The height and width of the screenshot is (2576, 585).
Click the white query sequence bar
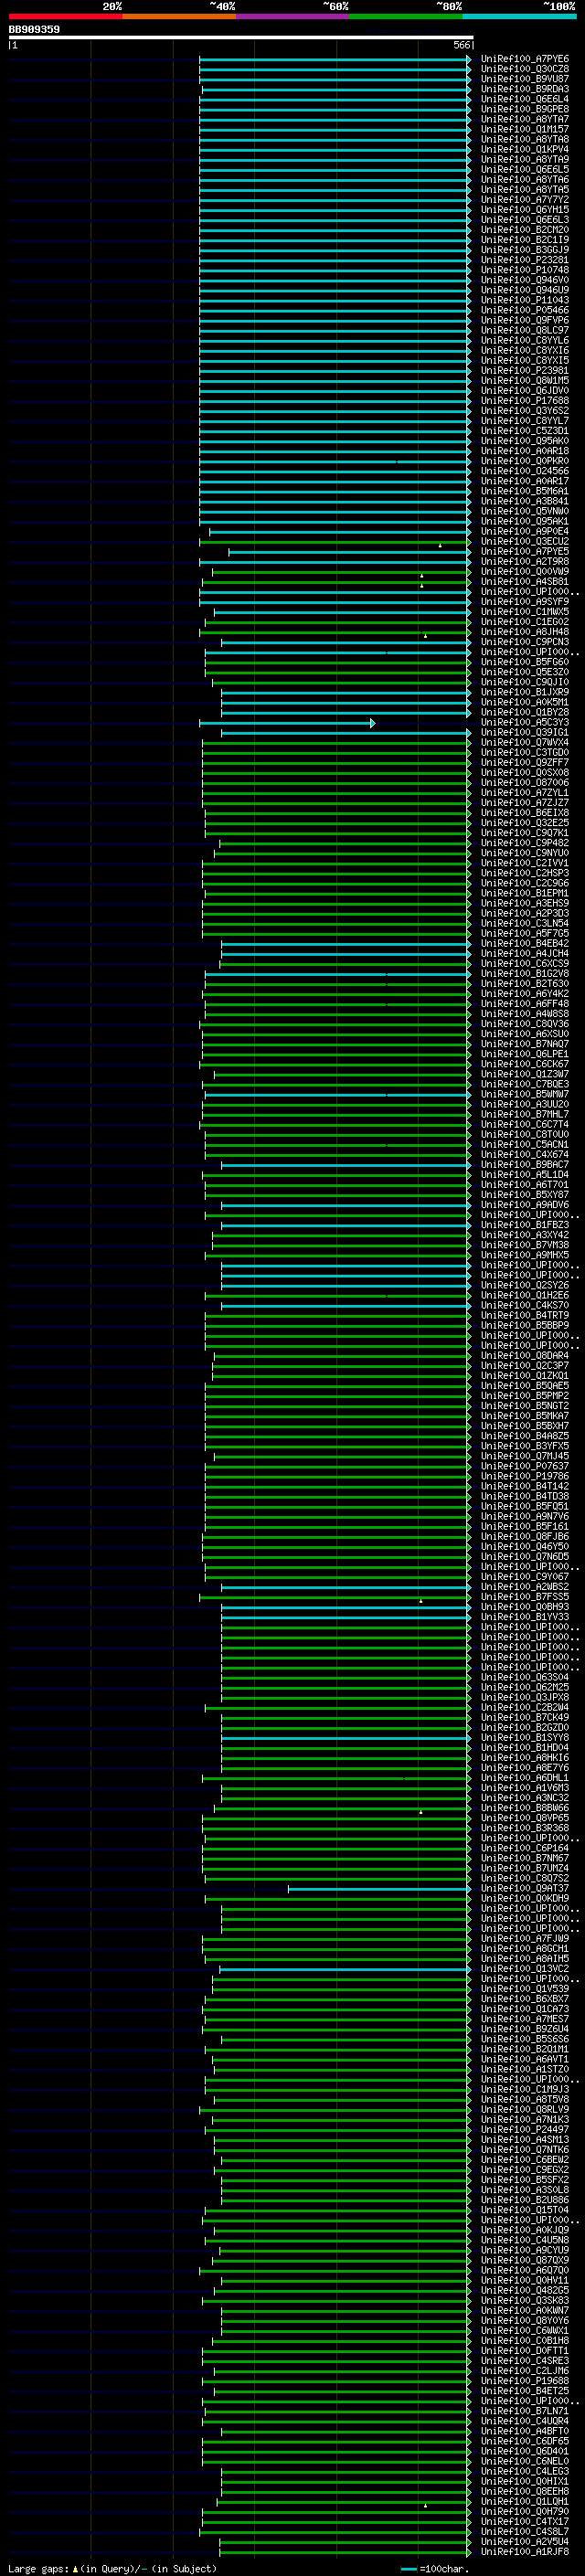click(240, 37)
